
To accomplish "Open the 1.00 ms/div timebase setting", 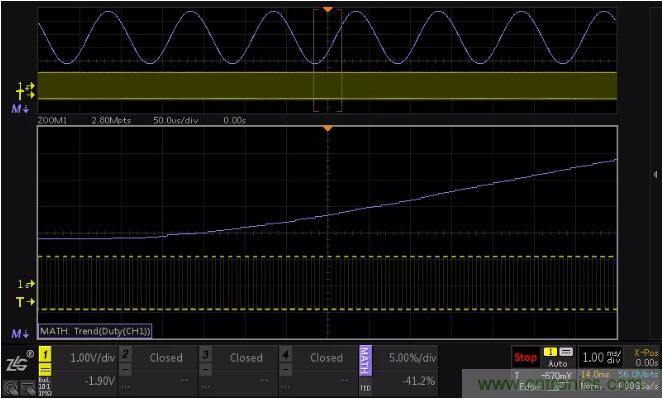I will pos(601,358).
